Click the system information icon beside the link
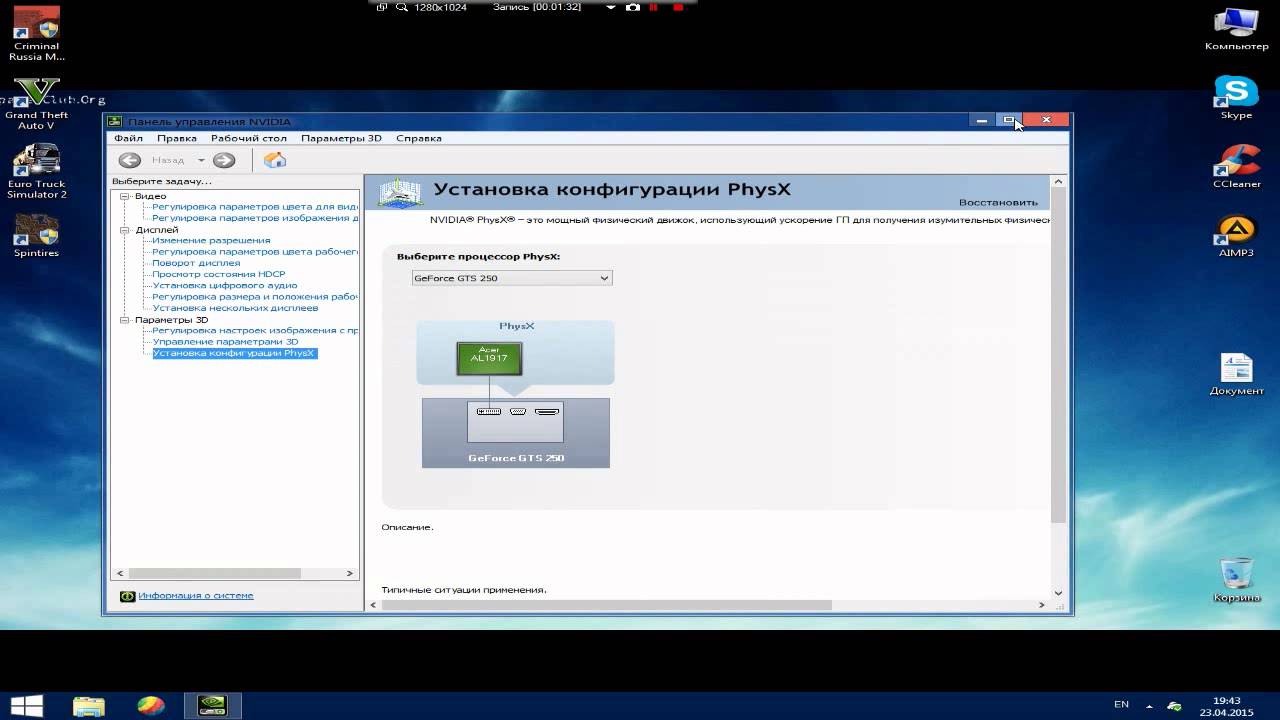This screenshot has height=720, width=1280. (x=127, y=596)
